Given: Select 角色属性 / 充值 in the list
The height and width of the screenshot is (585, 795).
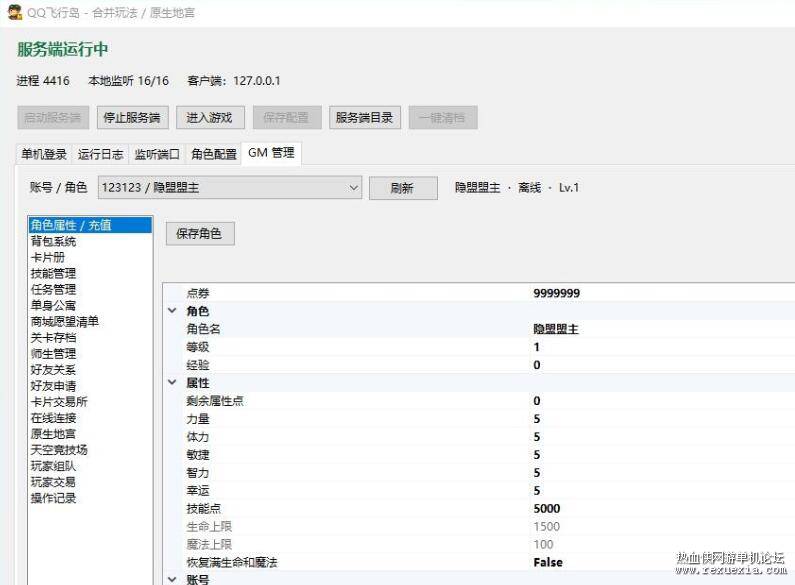Looking at the screenshot, I should [x=90, y=225].
